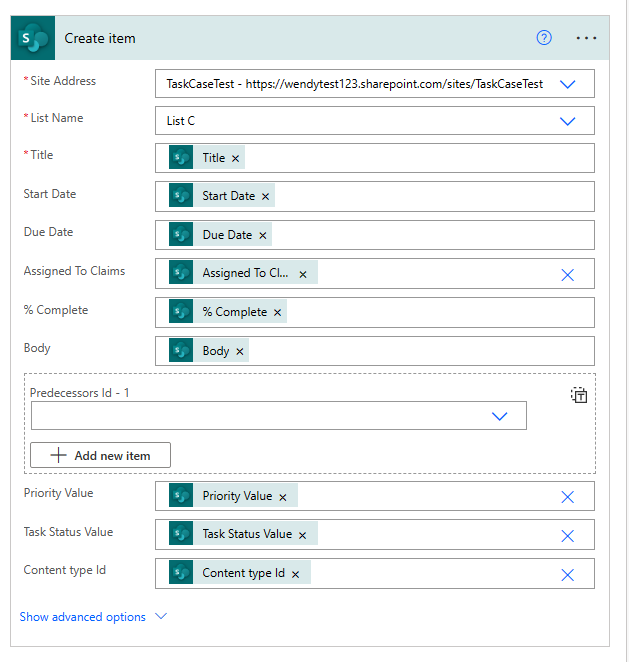Click the Priority Value label
629x662 pixels.
[x=58, y=493]
